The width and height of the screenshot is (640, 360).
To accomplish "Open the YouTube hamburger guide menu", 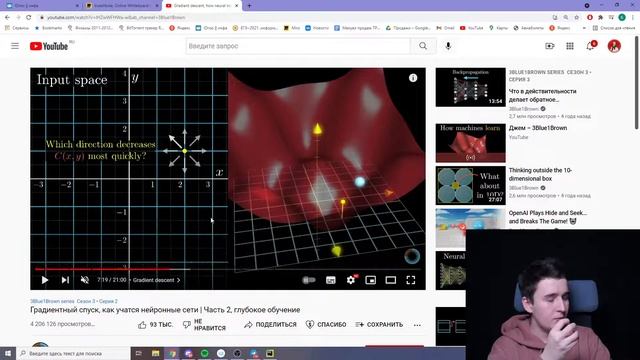I will (x=15, y=46).
